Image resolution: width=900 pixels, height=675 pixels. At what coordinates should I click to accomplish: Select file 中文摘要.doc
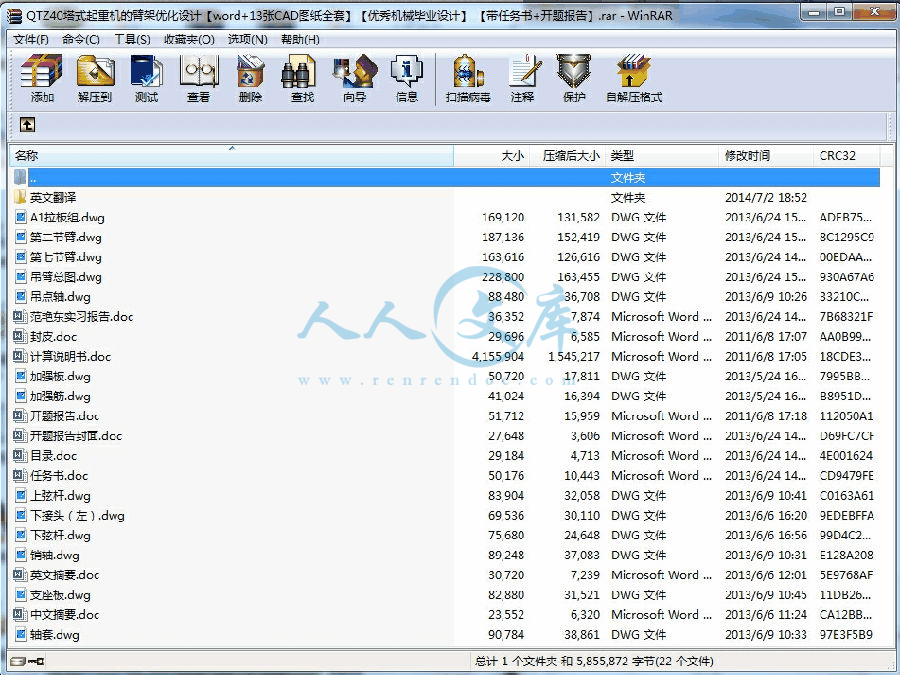click(64, 614)
